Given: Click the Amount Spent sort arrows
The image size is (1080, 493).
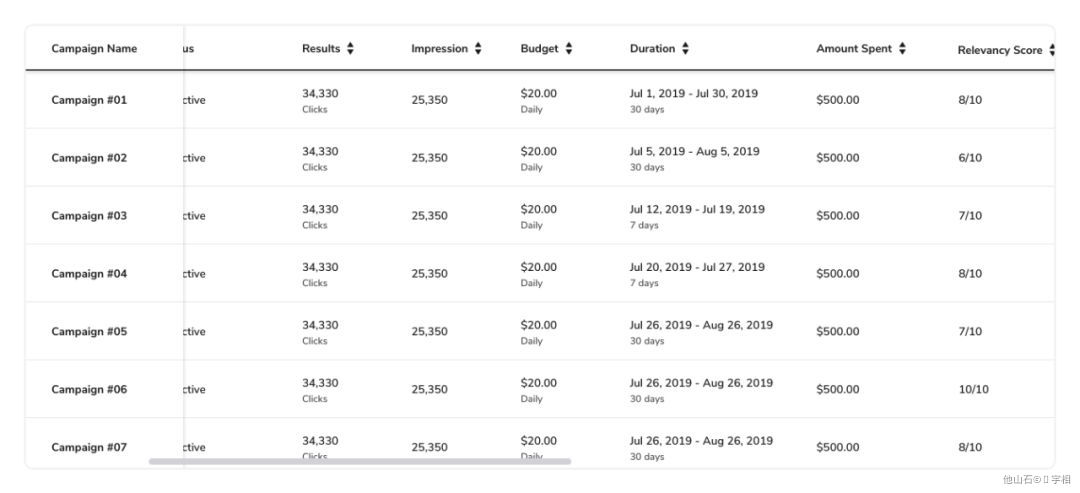Looking at the screenshot, I should coord(902,49).
